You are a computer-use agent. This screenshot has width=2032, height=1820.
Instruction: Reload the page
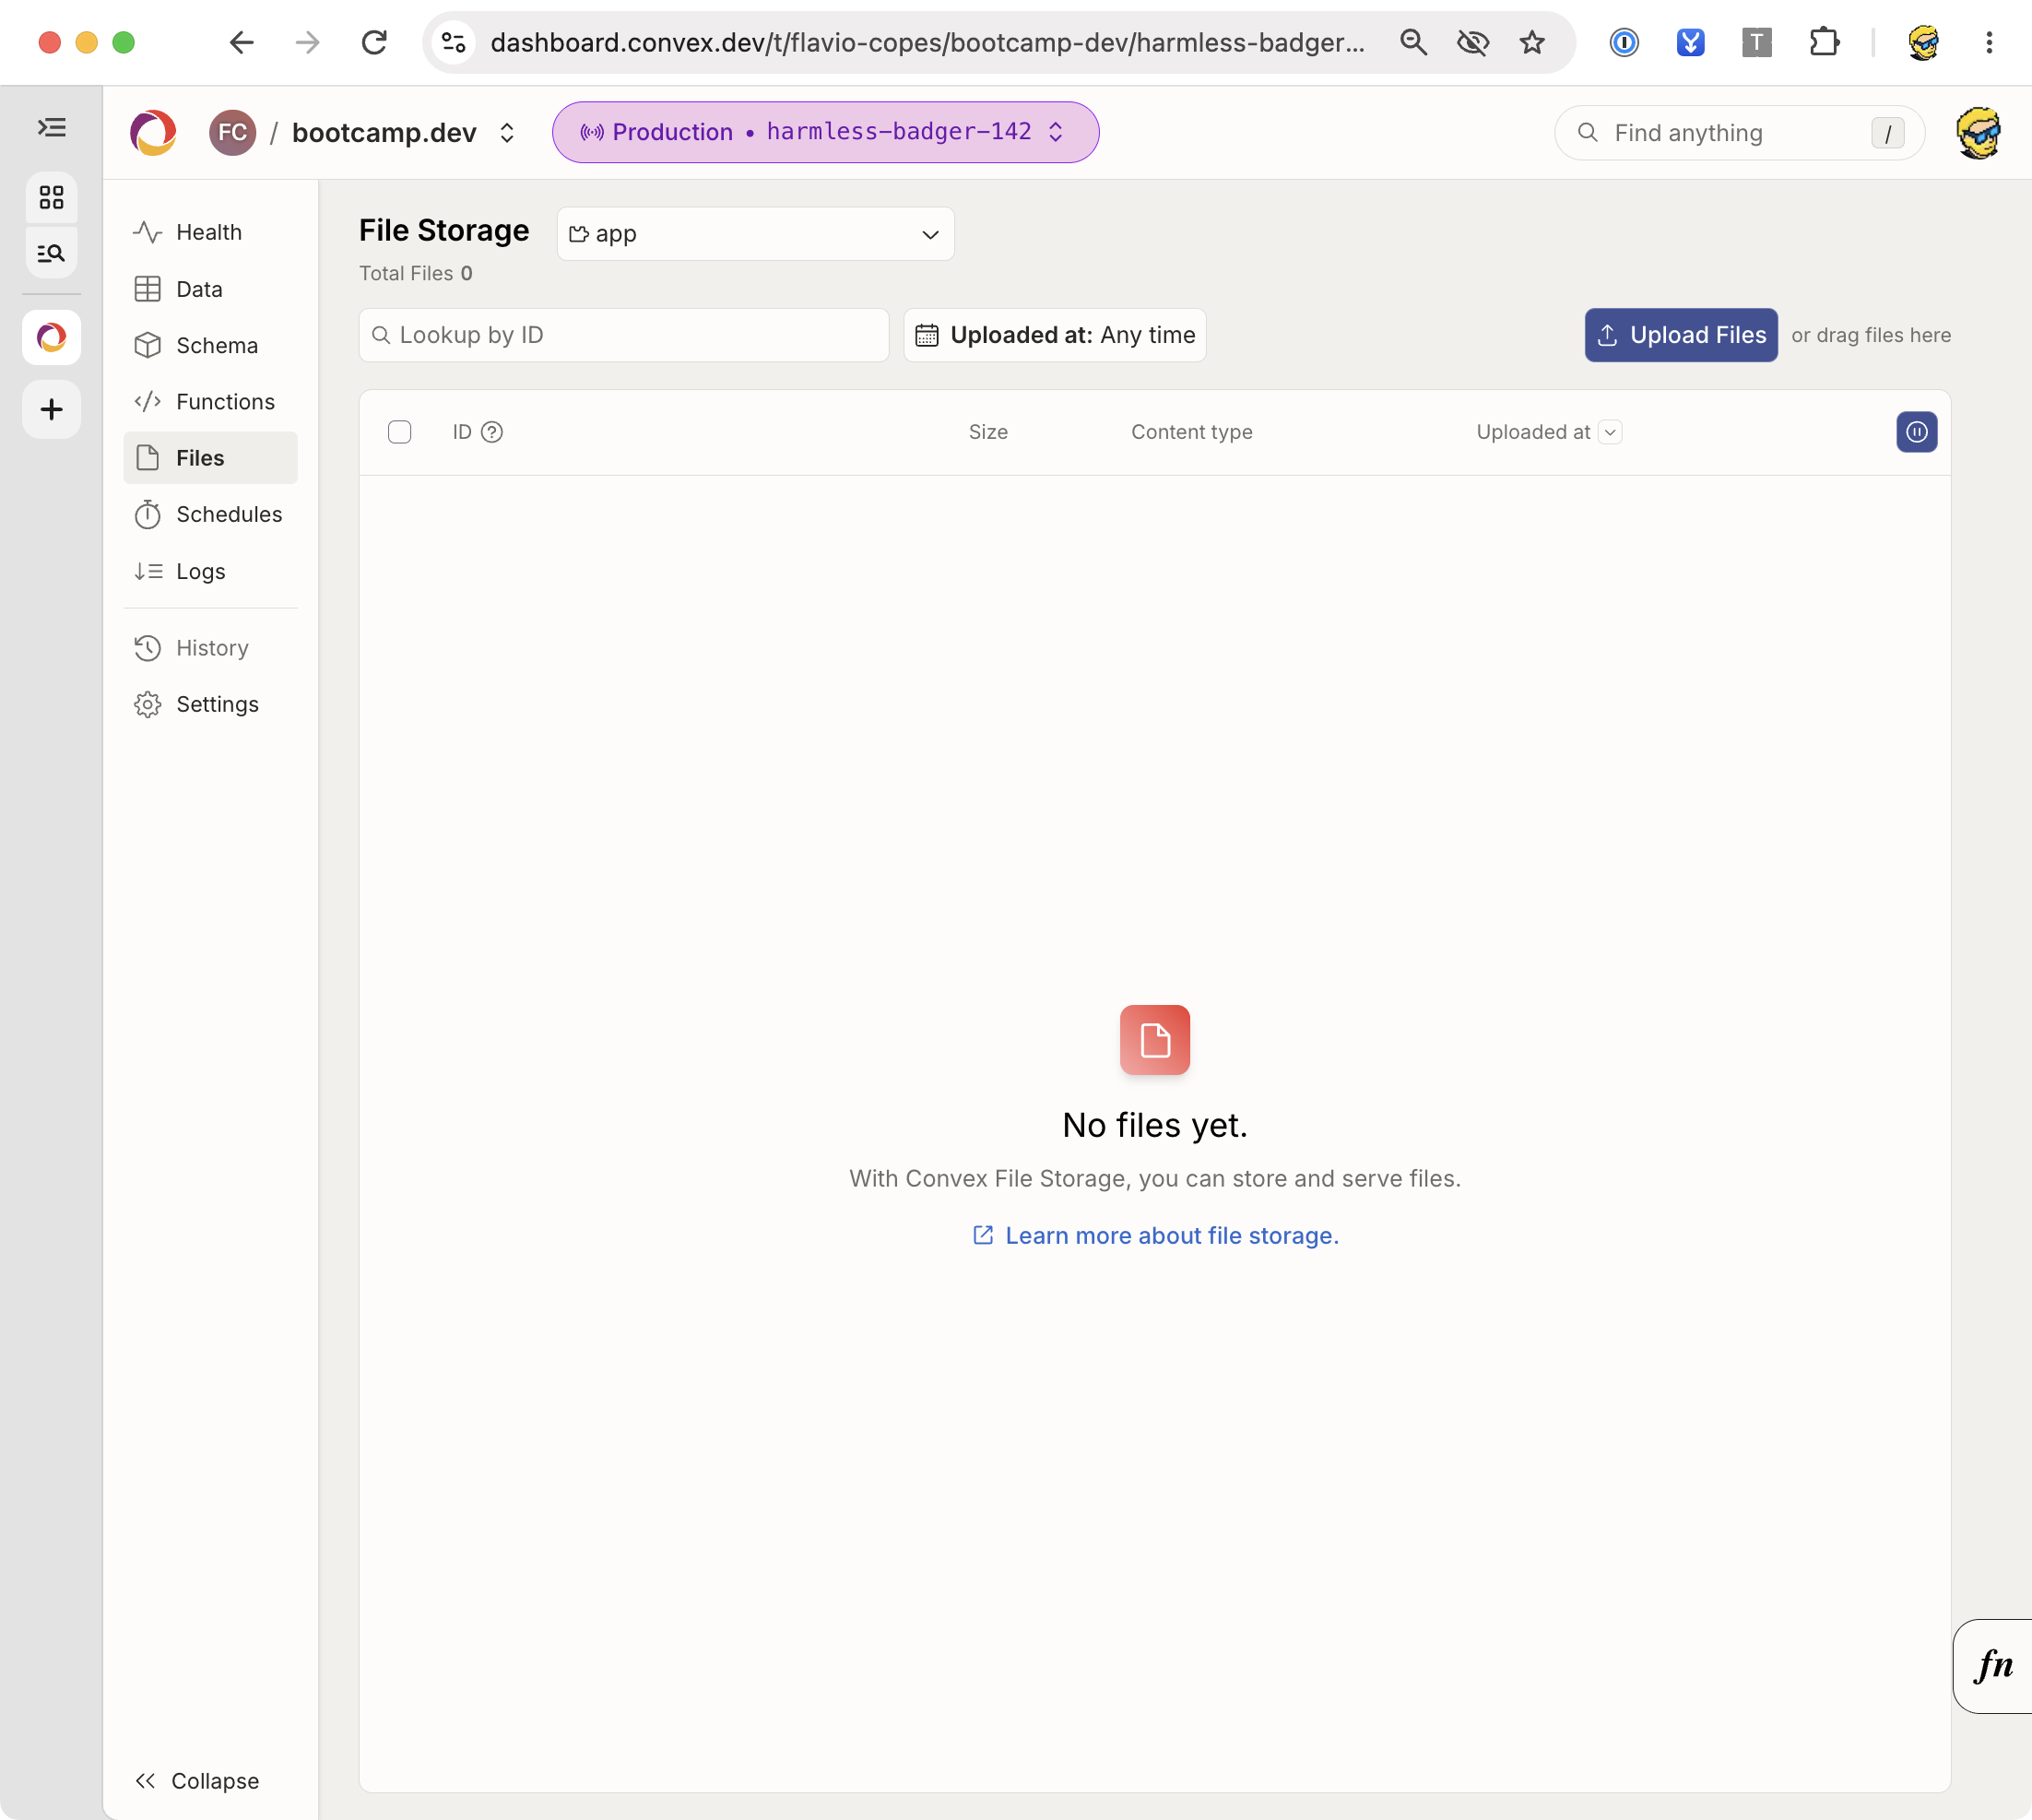click(374, 42)
